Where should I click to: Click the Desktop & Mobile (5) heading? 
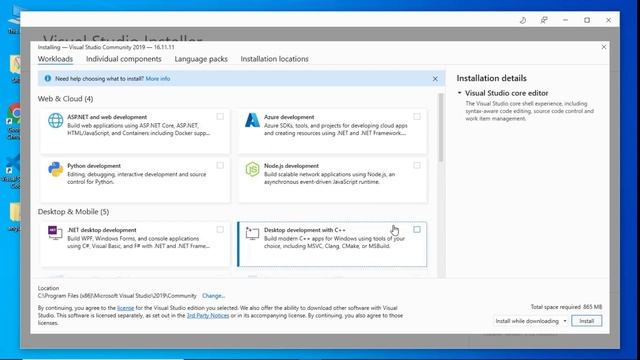coord(73,211)
